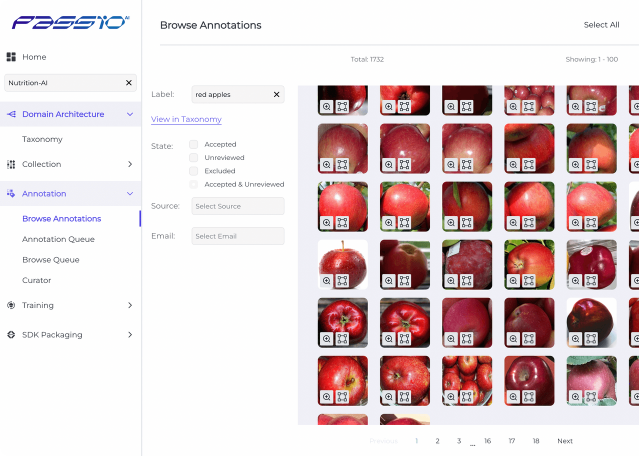Expand the Collection menu chevron
The image size is (639, 456).
pyautogui.click(x=130, y=164)
